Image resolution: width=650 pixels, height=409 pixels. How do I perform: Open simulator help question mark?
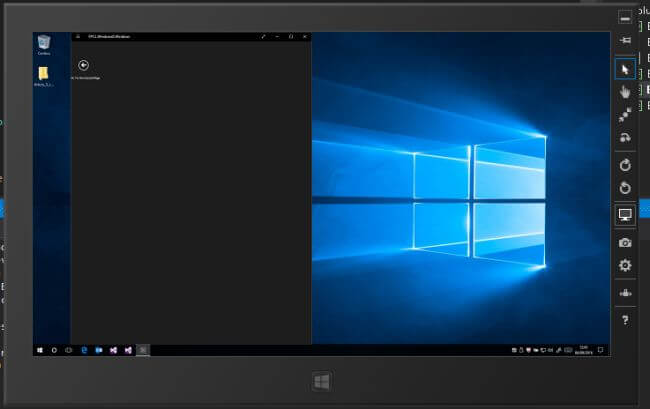pyautogui.click(x=625, y=320)
